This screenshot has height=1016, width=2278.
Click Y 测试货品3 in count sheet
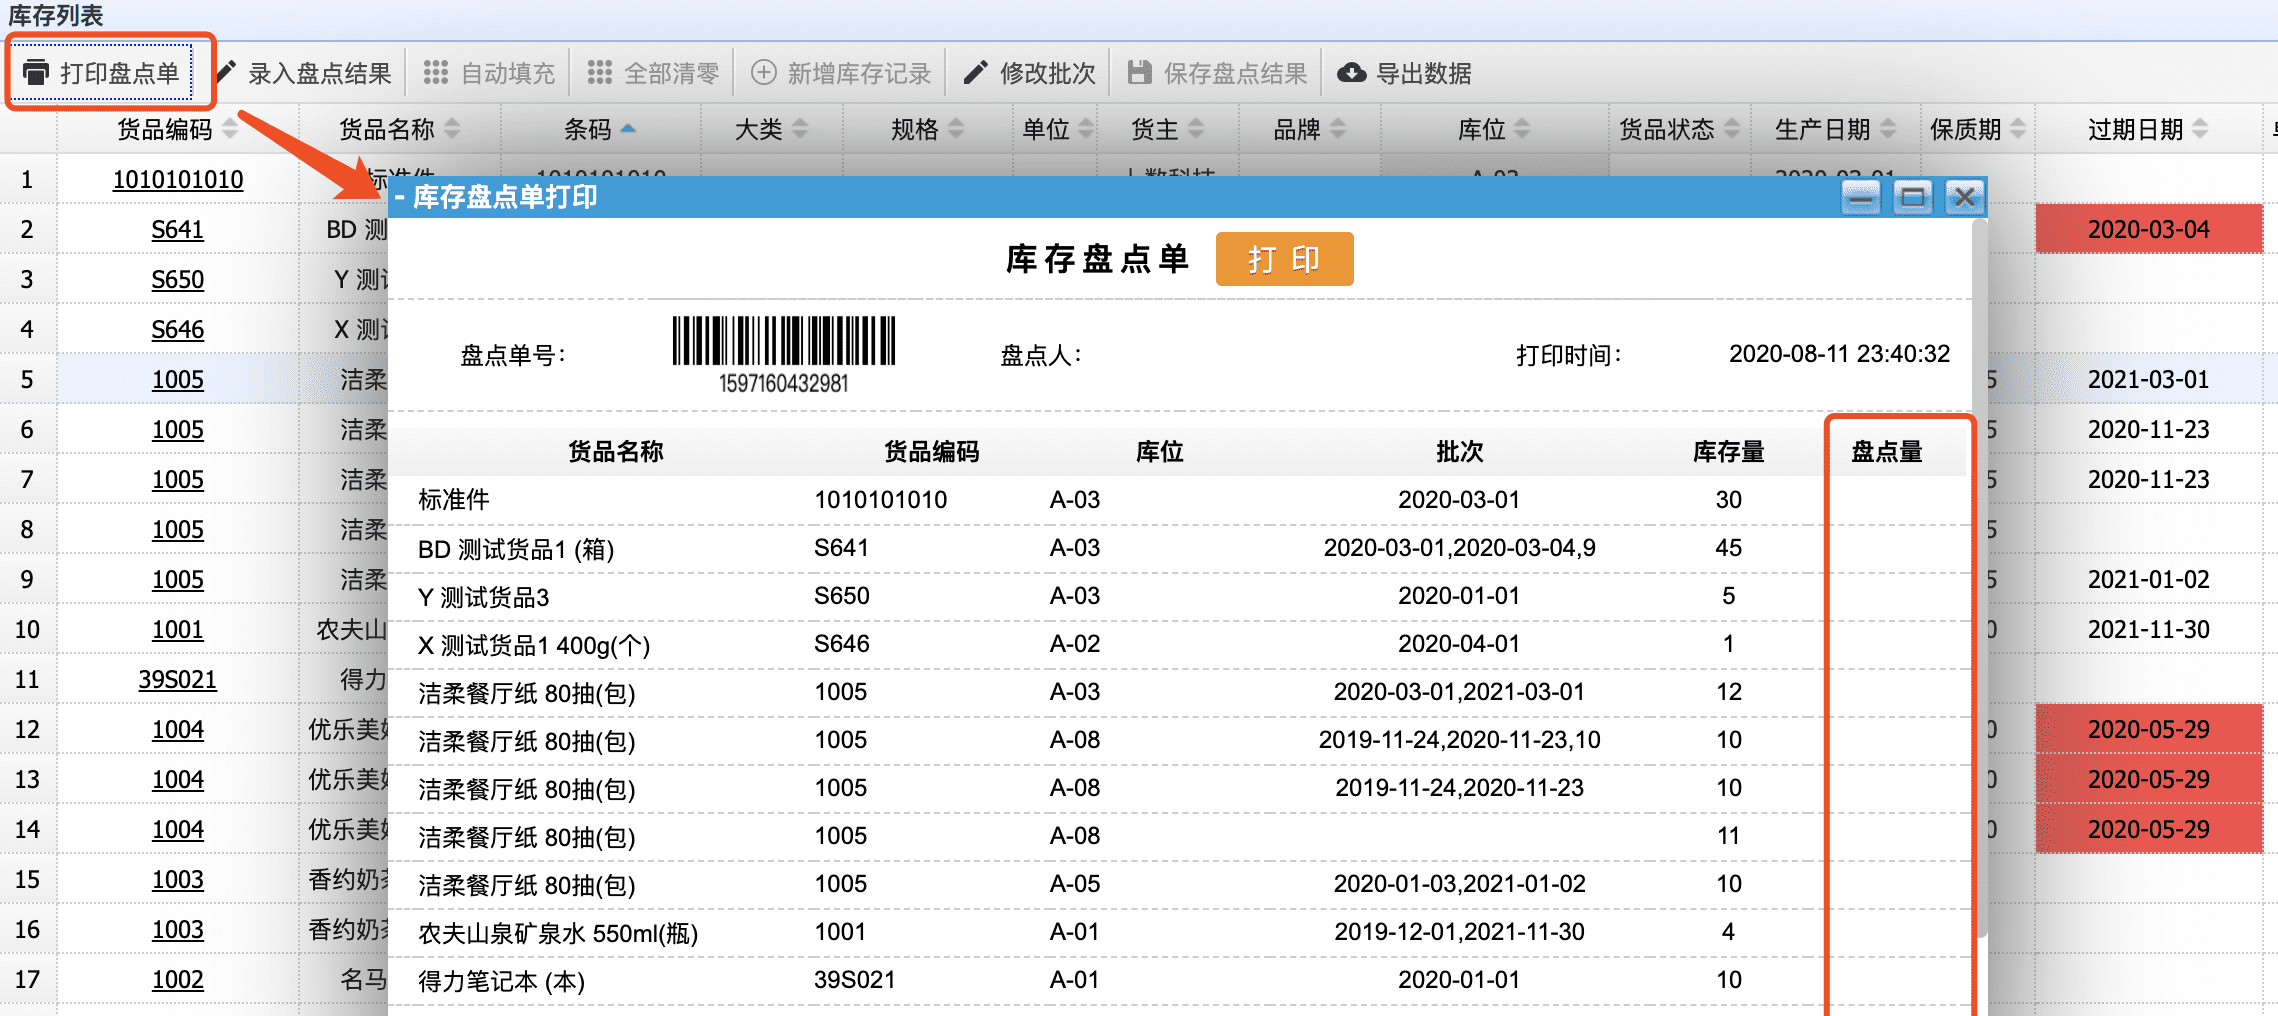click(484, 597)
